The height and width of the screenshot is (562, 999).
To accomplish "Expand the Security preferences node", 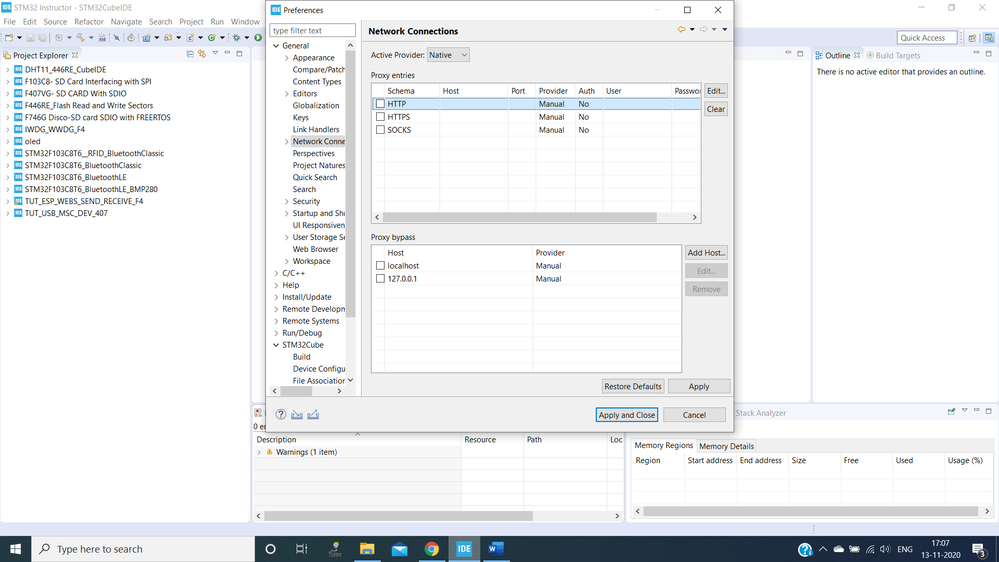I will [x=286, y=201].
